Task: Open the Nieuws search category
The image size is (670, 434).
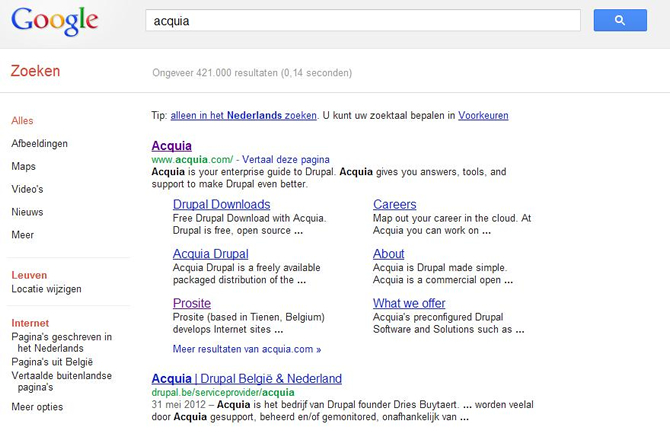Action: tap(27, 212)
